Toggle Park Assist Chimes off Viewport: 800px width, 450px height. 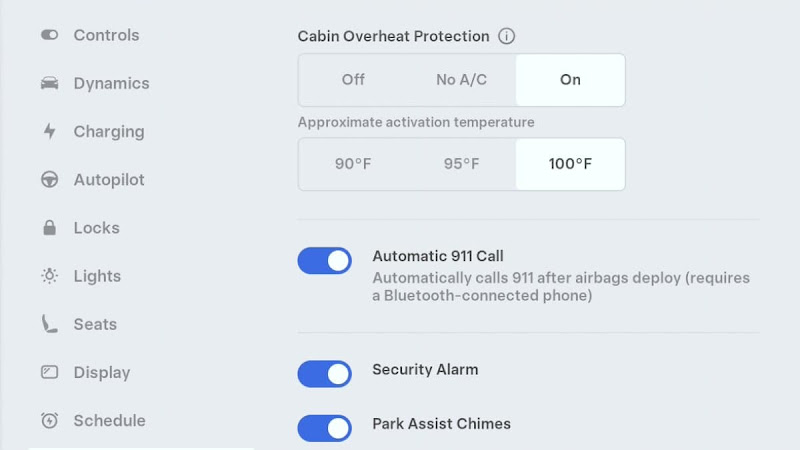(x=325, y=428)
